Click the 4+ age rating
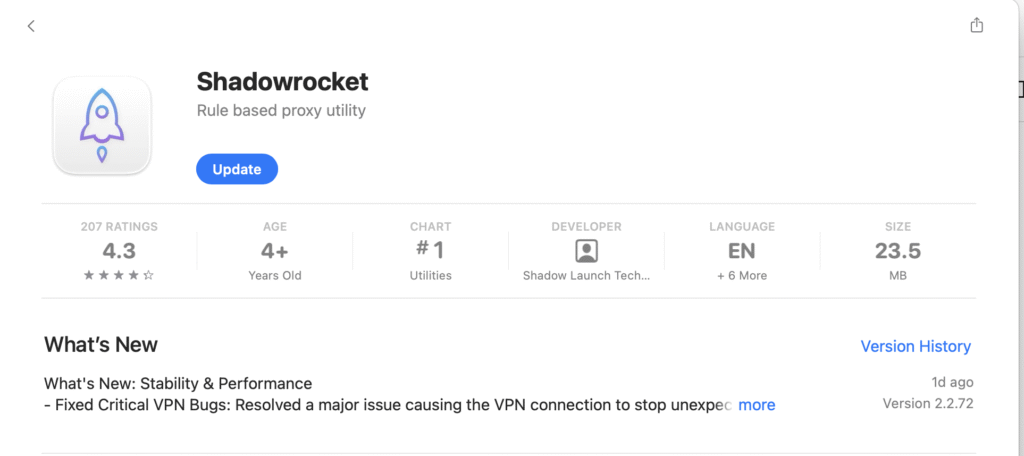Viewport: 1024px width, 456px height. point(274,251)
